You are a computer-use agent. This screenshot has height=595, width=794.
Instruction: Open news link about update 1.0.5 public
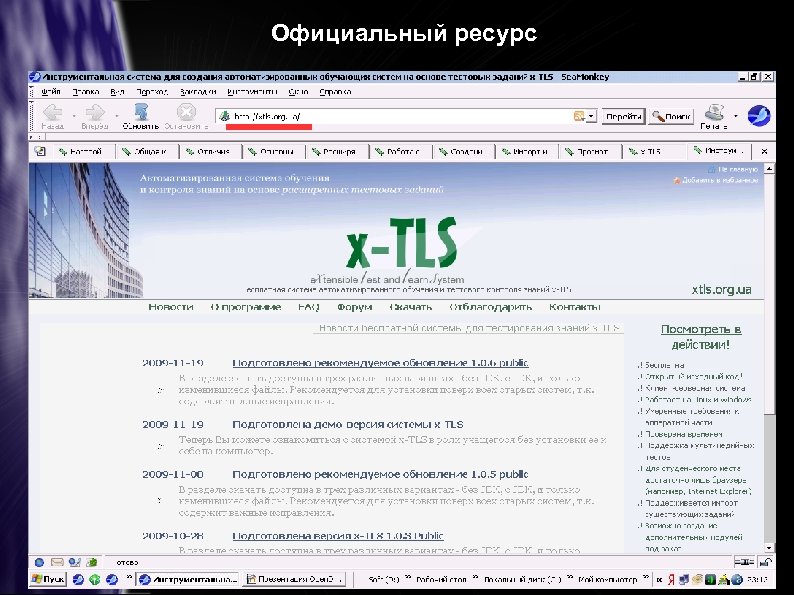380,474
